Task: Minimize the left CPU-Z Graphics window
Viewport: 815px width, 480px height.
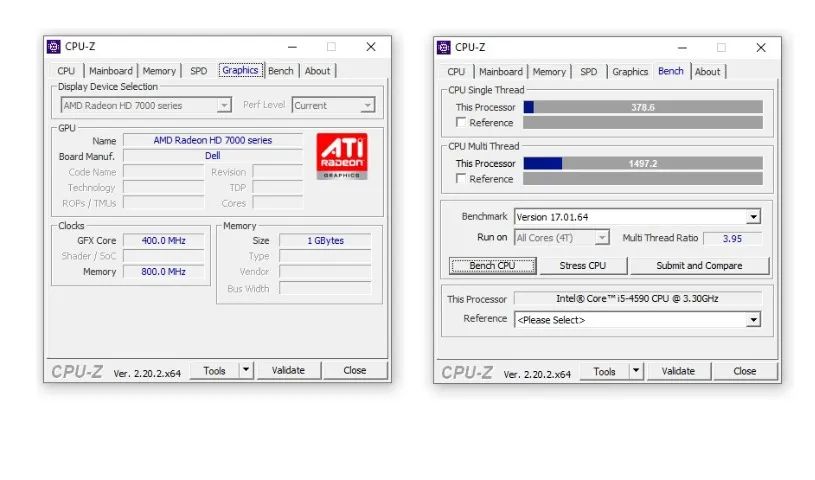Action: pos(293,47)
